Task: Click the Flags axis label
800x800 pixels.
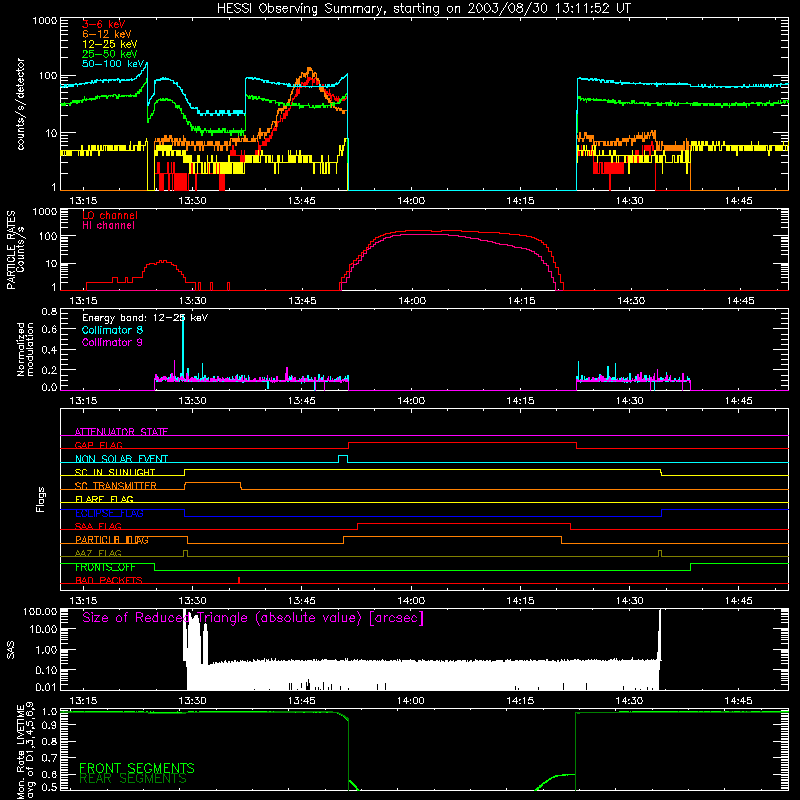Action: click(x=41, y=500)
